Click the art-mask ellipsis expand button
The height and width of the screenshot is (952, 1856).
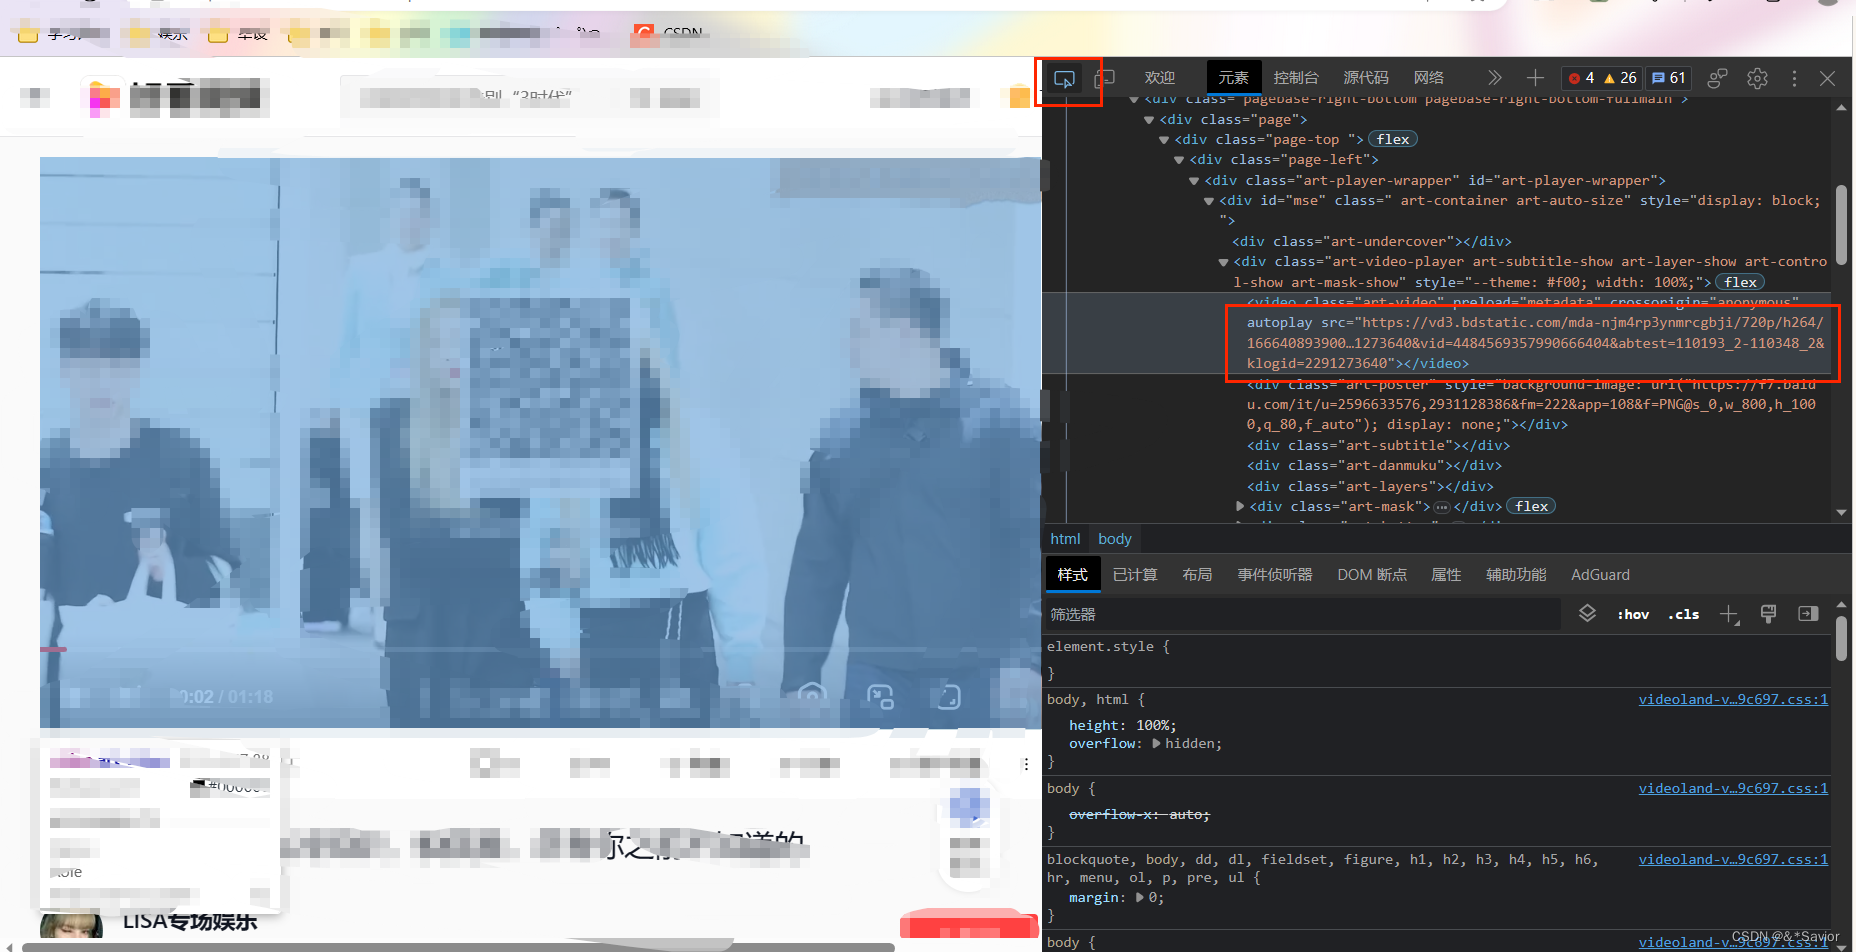tap(1441, 507)
